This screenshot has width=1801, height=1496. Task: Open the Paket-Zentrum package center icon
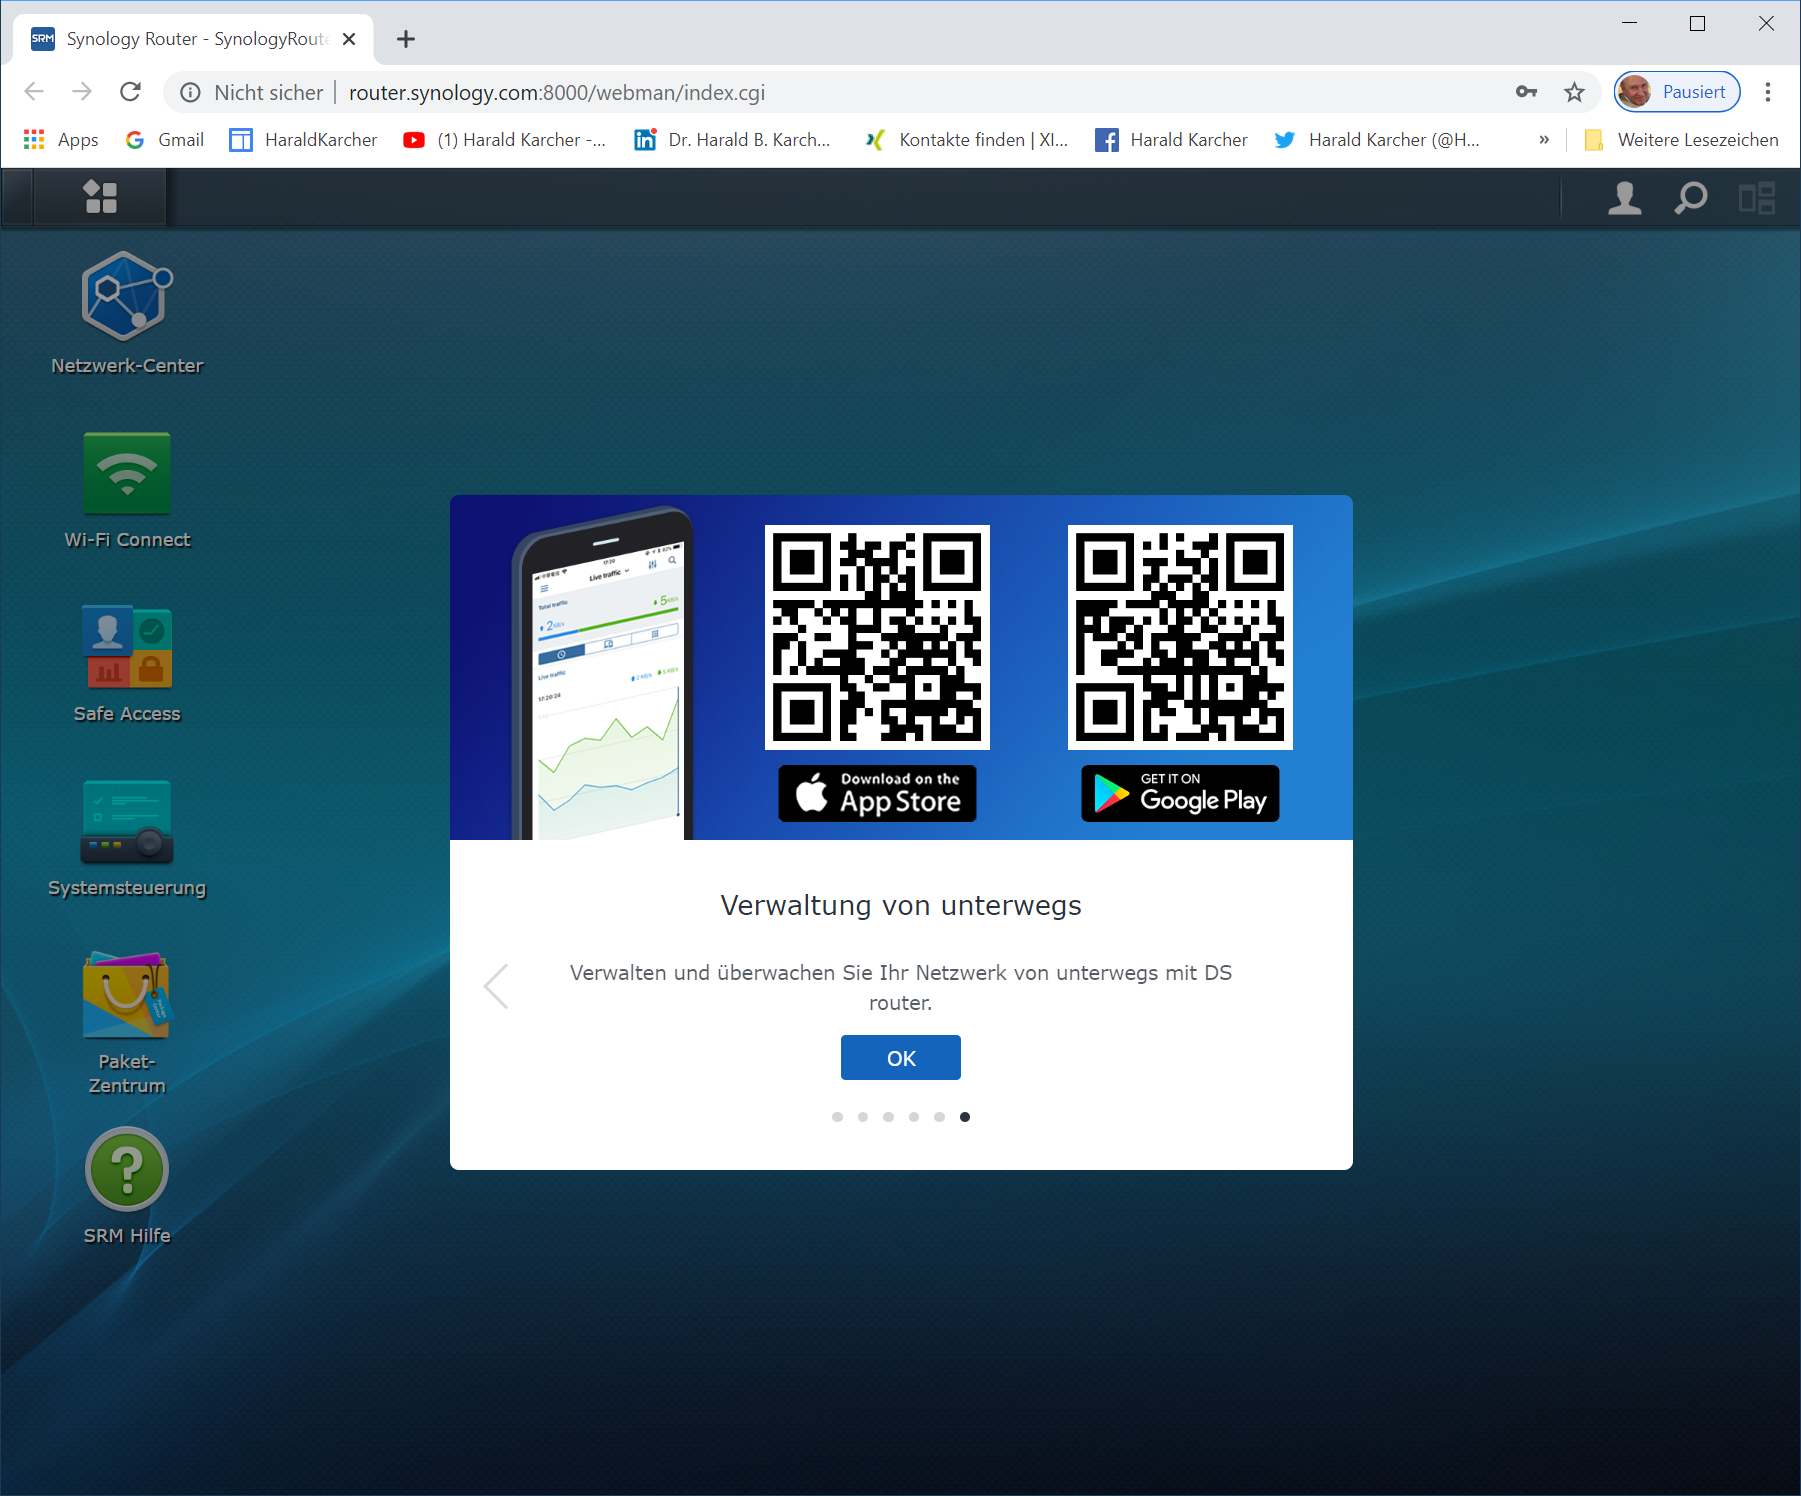click(x=127, y=996)
